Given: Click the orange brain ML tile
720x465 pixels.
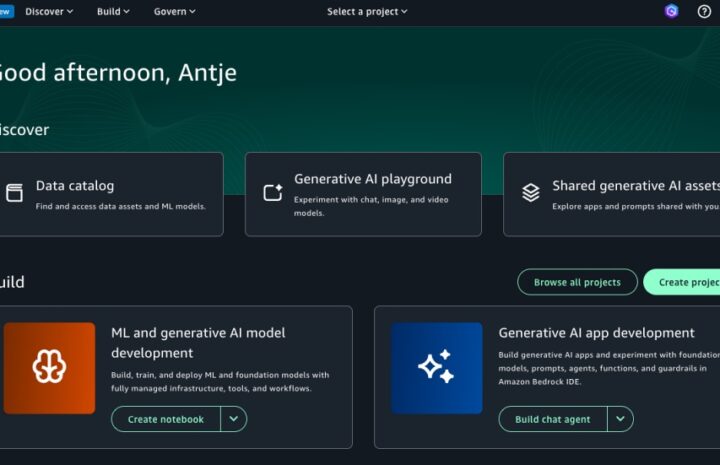Looking at the screenshot, I should tap(49, 368).
